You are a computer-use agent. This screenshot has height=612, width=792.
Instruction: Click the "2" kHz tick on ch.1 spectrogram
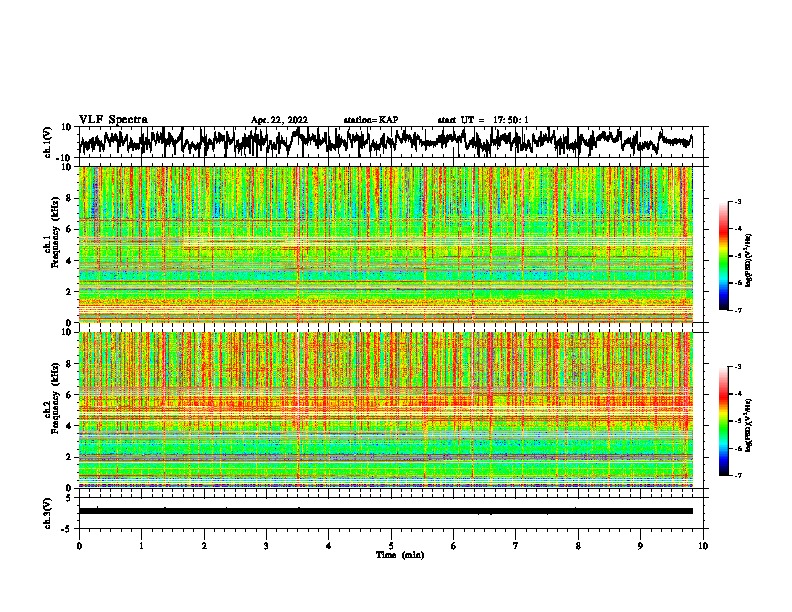point(69,292)
